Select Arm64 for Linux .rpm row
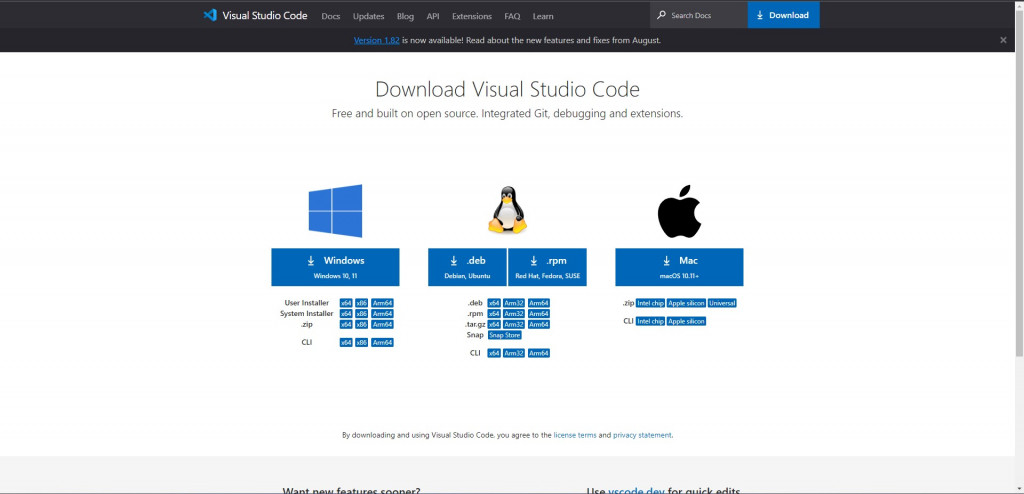Image resolution: width=1024 pixels, height=494 pixels. 539,314
